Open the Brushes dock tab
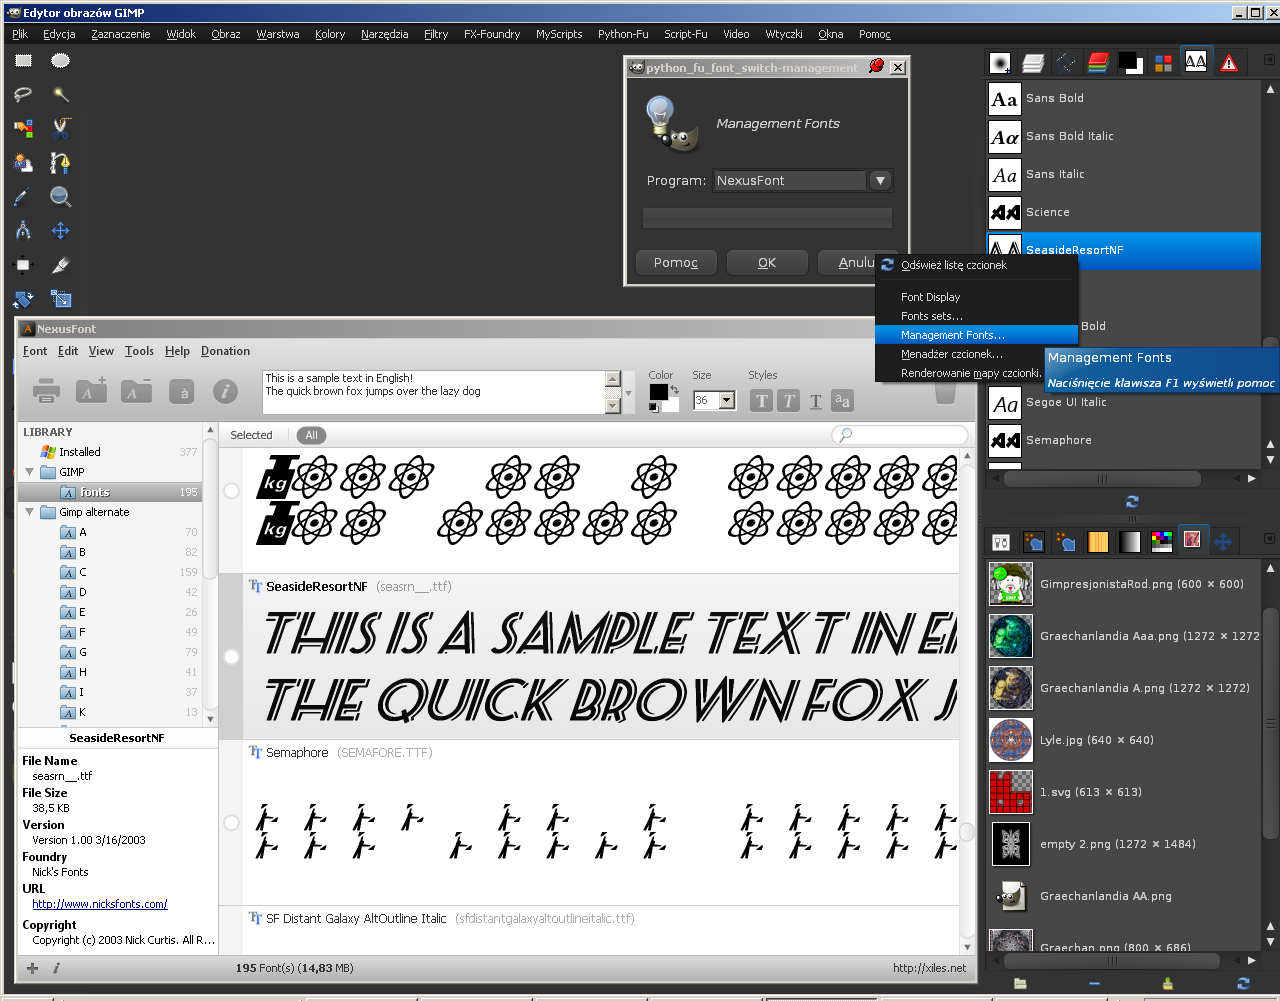The height and width of the screenshot is (1001, 1280). (x=1000, y=63)
